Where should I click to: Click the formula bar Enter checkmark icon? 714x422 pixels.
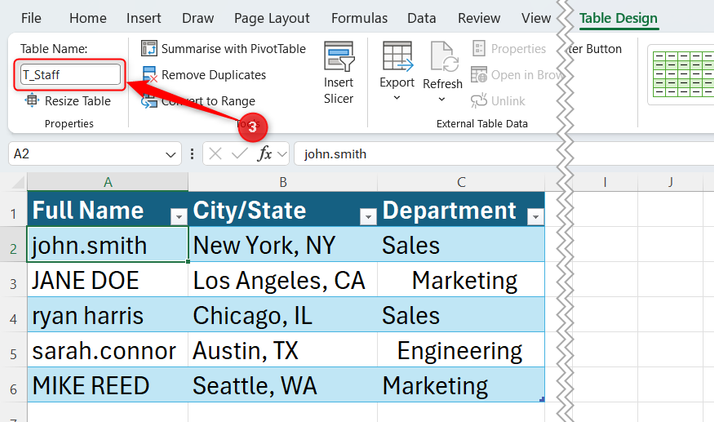point(240,154)
